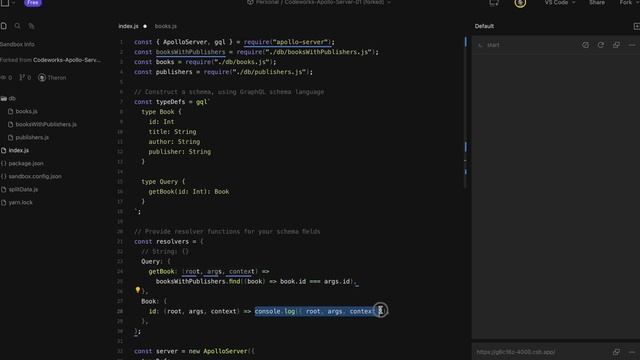
Task: Open the Explorer files icon in sidebar
Action: [4, 26]
